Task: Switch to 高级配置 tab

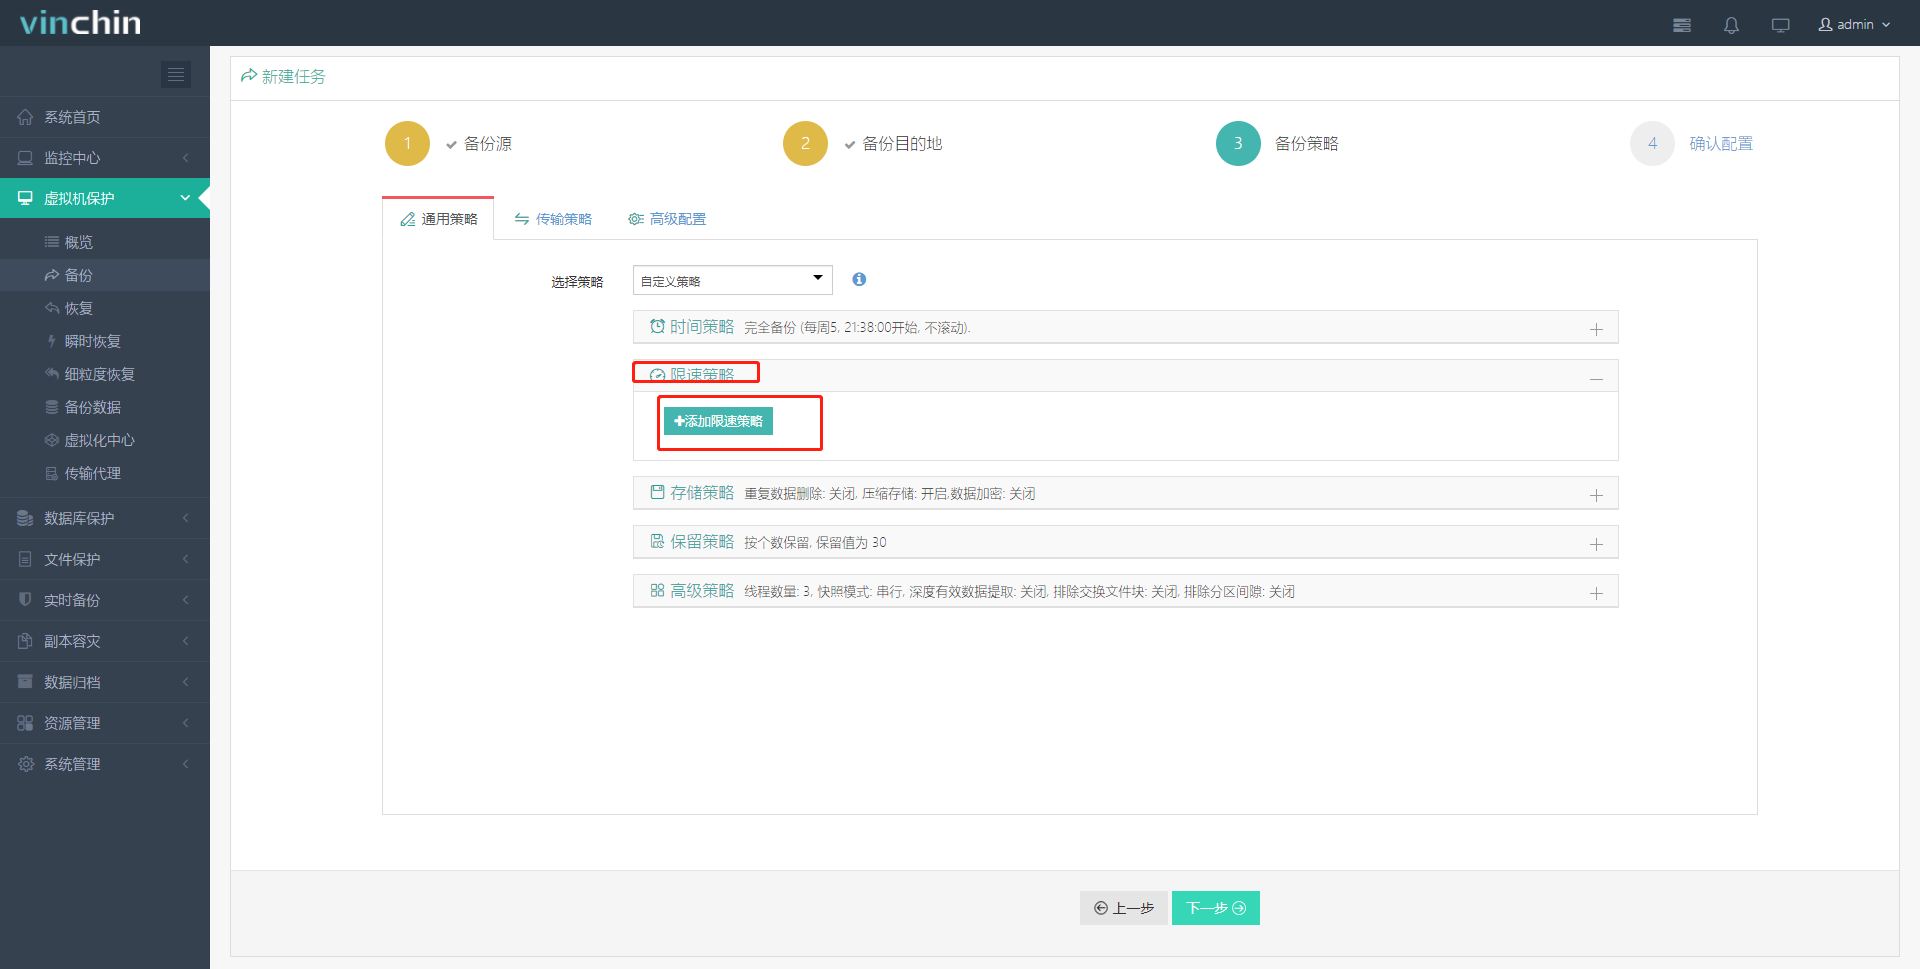Action: pyautogui.click(x=667, y=219)
